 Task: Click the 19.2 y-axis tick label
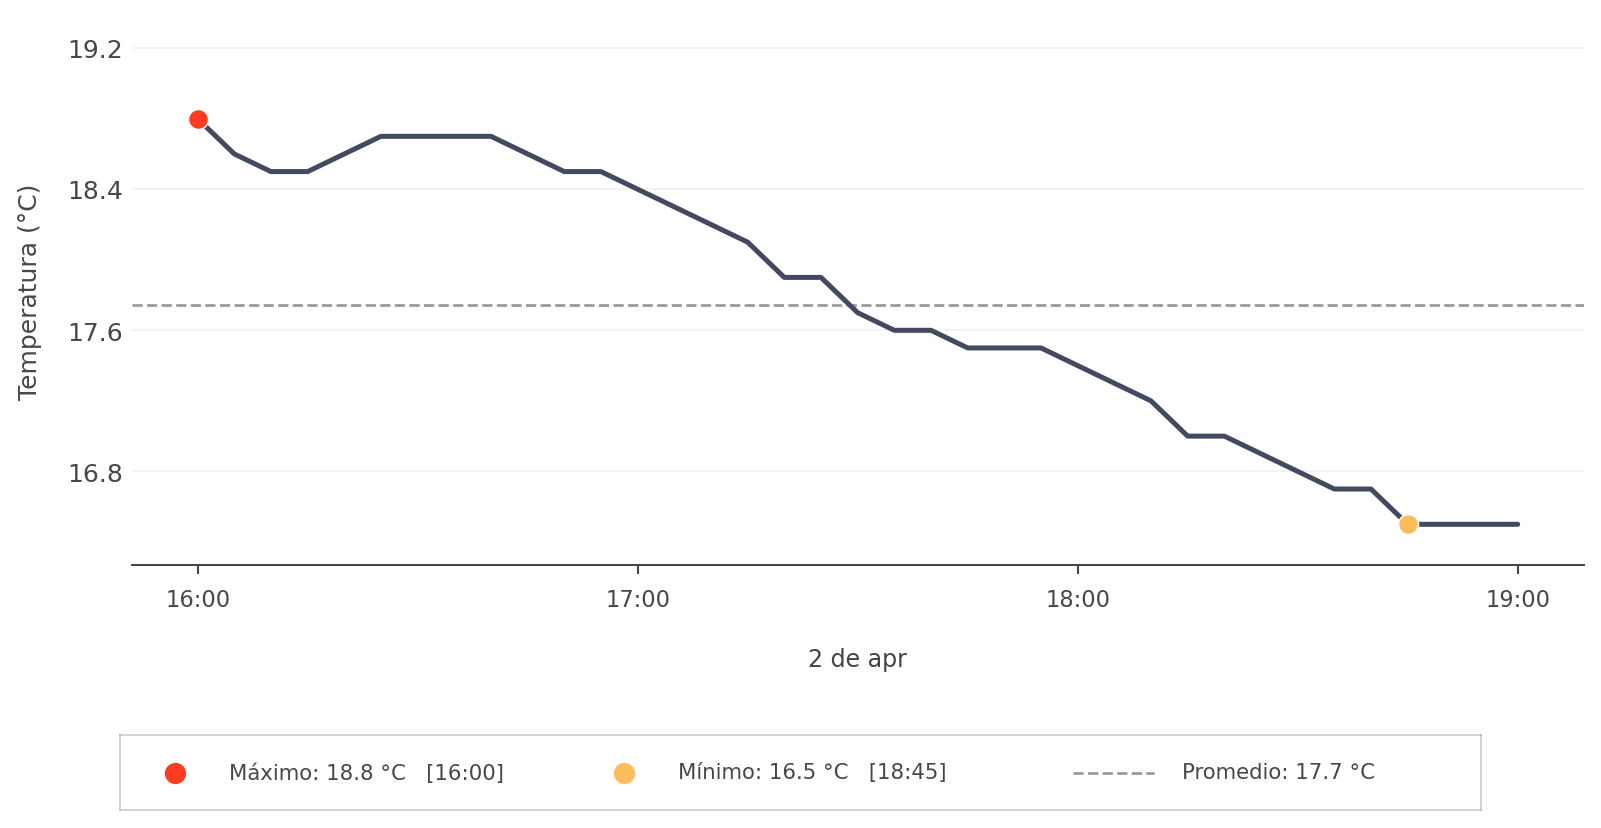click(95, 50)
